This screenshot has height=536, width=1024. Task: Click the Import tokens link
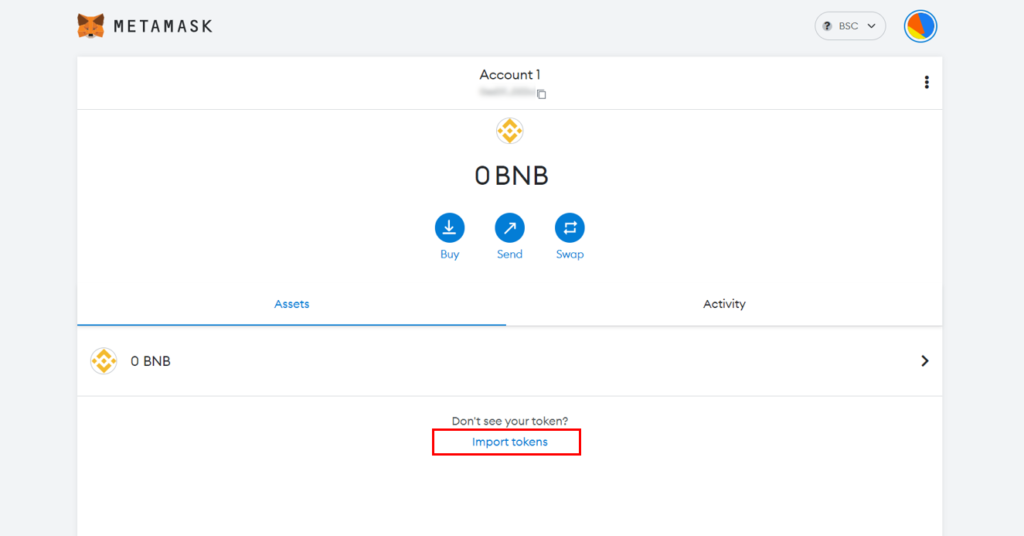coord(509,442)
